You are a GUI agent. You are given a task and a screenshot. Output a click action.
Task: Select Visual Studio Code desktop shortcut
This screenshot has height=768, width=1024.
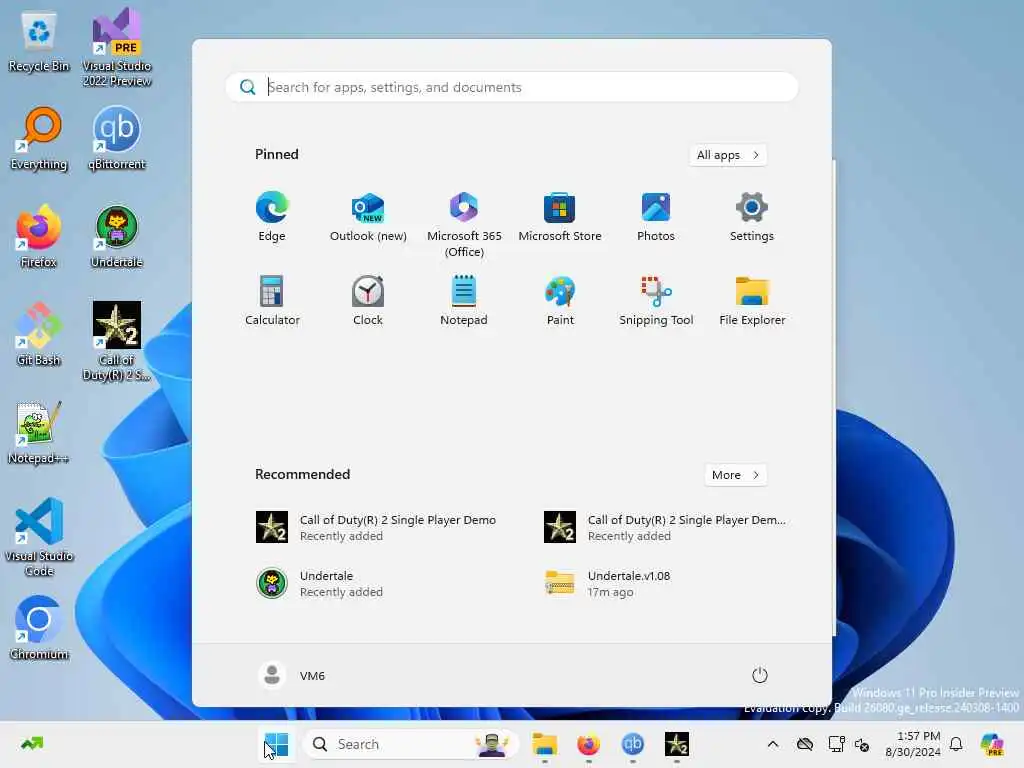[39, 537]
